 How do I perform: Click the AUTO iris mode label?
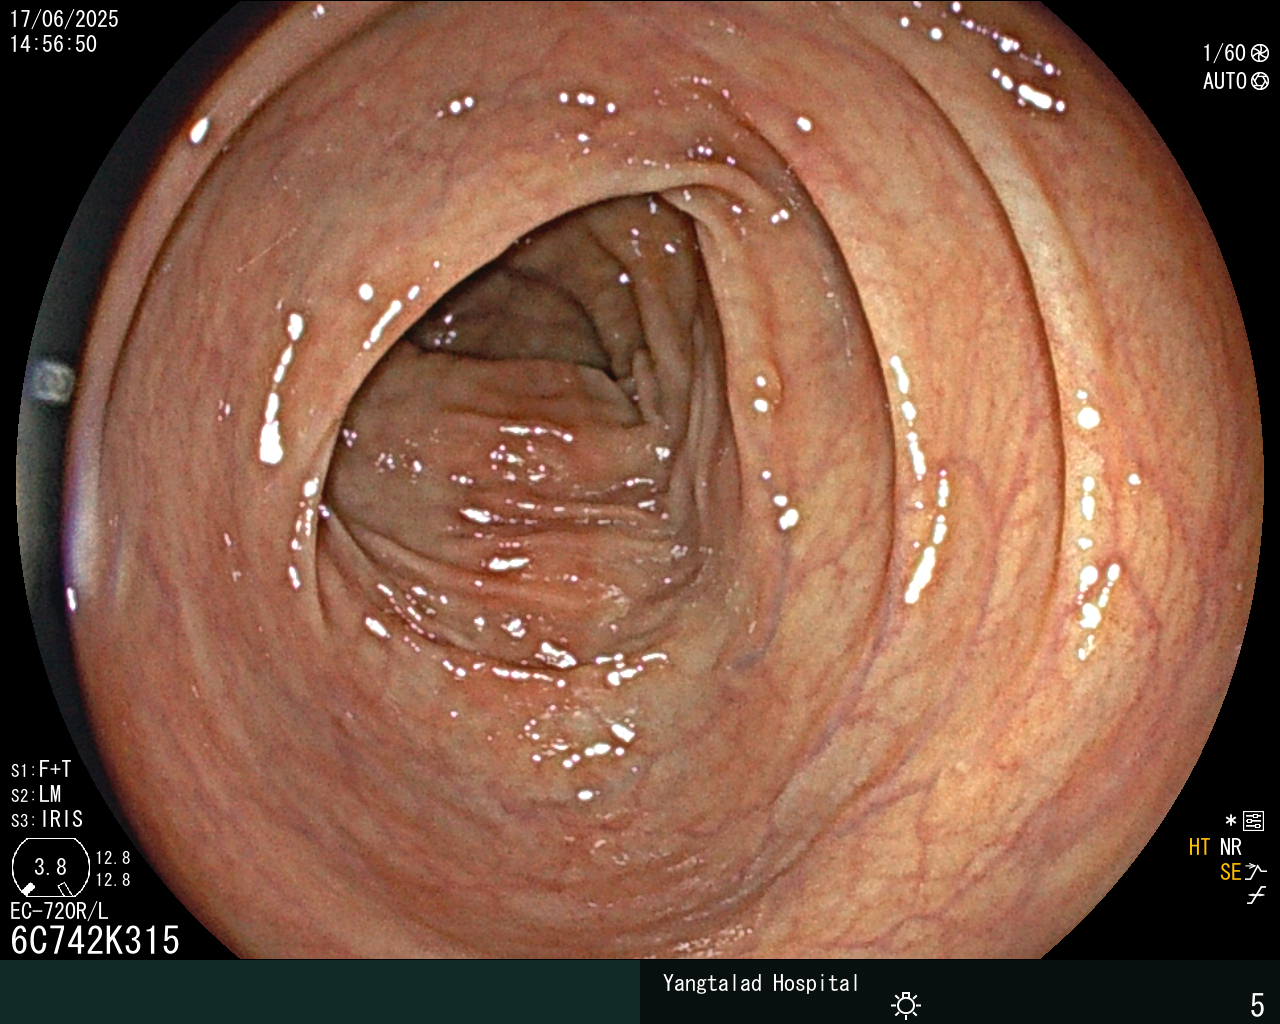click(x=1224, y=81)
